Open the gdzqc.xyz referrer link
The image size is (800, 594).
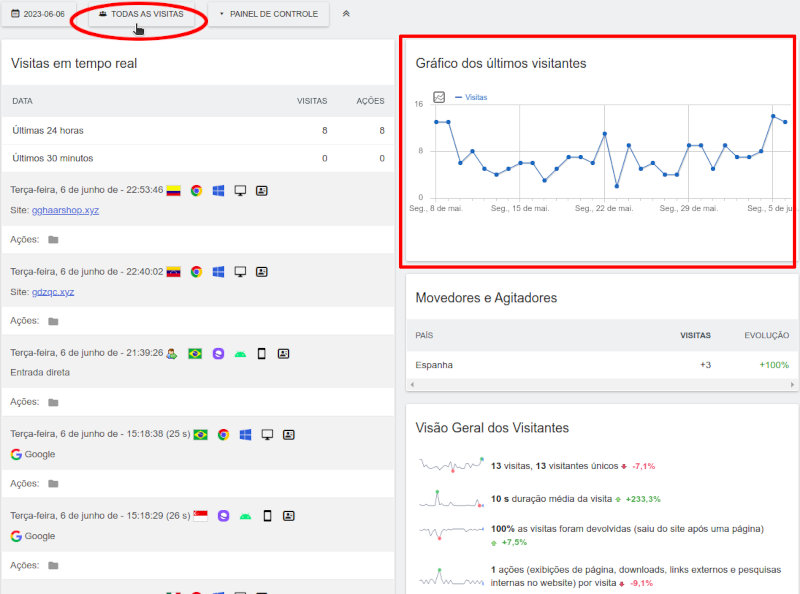click(x=52, y=291)
